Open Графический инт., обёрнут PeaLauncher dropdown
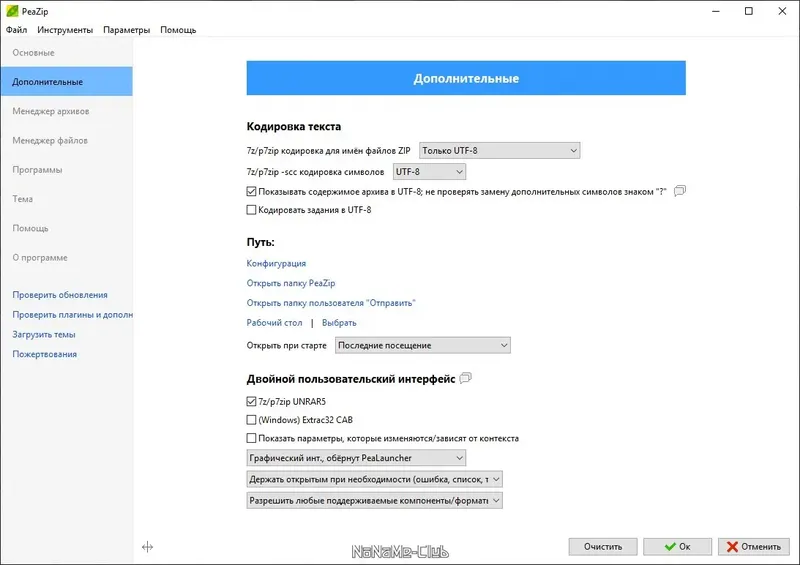The height and width of the screenshot is (565, 800). pos(356,458)
